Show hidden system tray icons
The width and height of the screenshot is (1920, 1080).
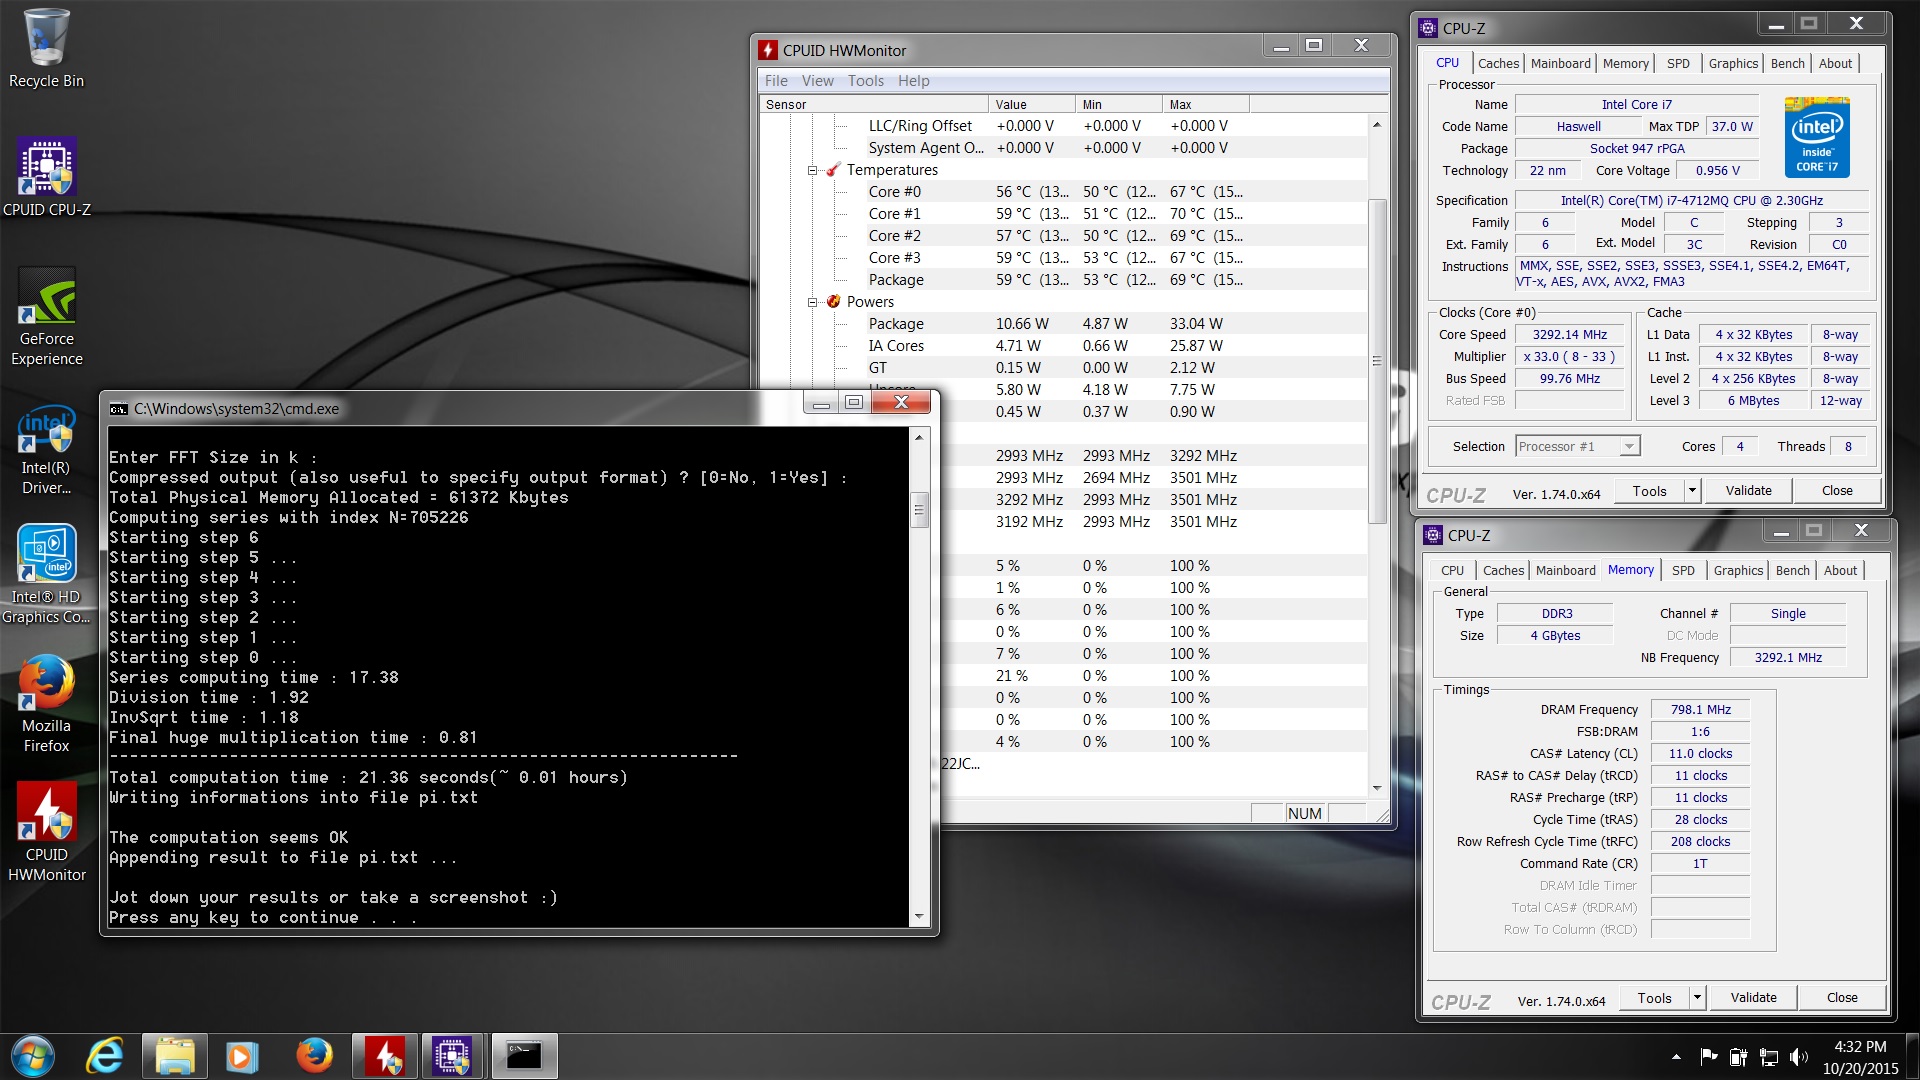pos(1676,1057)
